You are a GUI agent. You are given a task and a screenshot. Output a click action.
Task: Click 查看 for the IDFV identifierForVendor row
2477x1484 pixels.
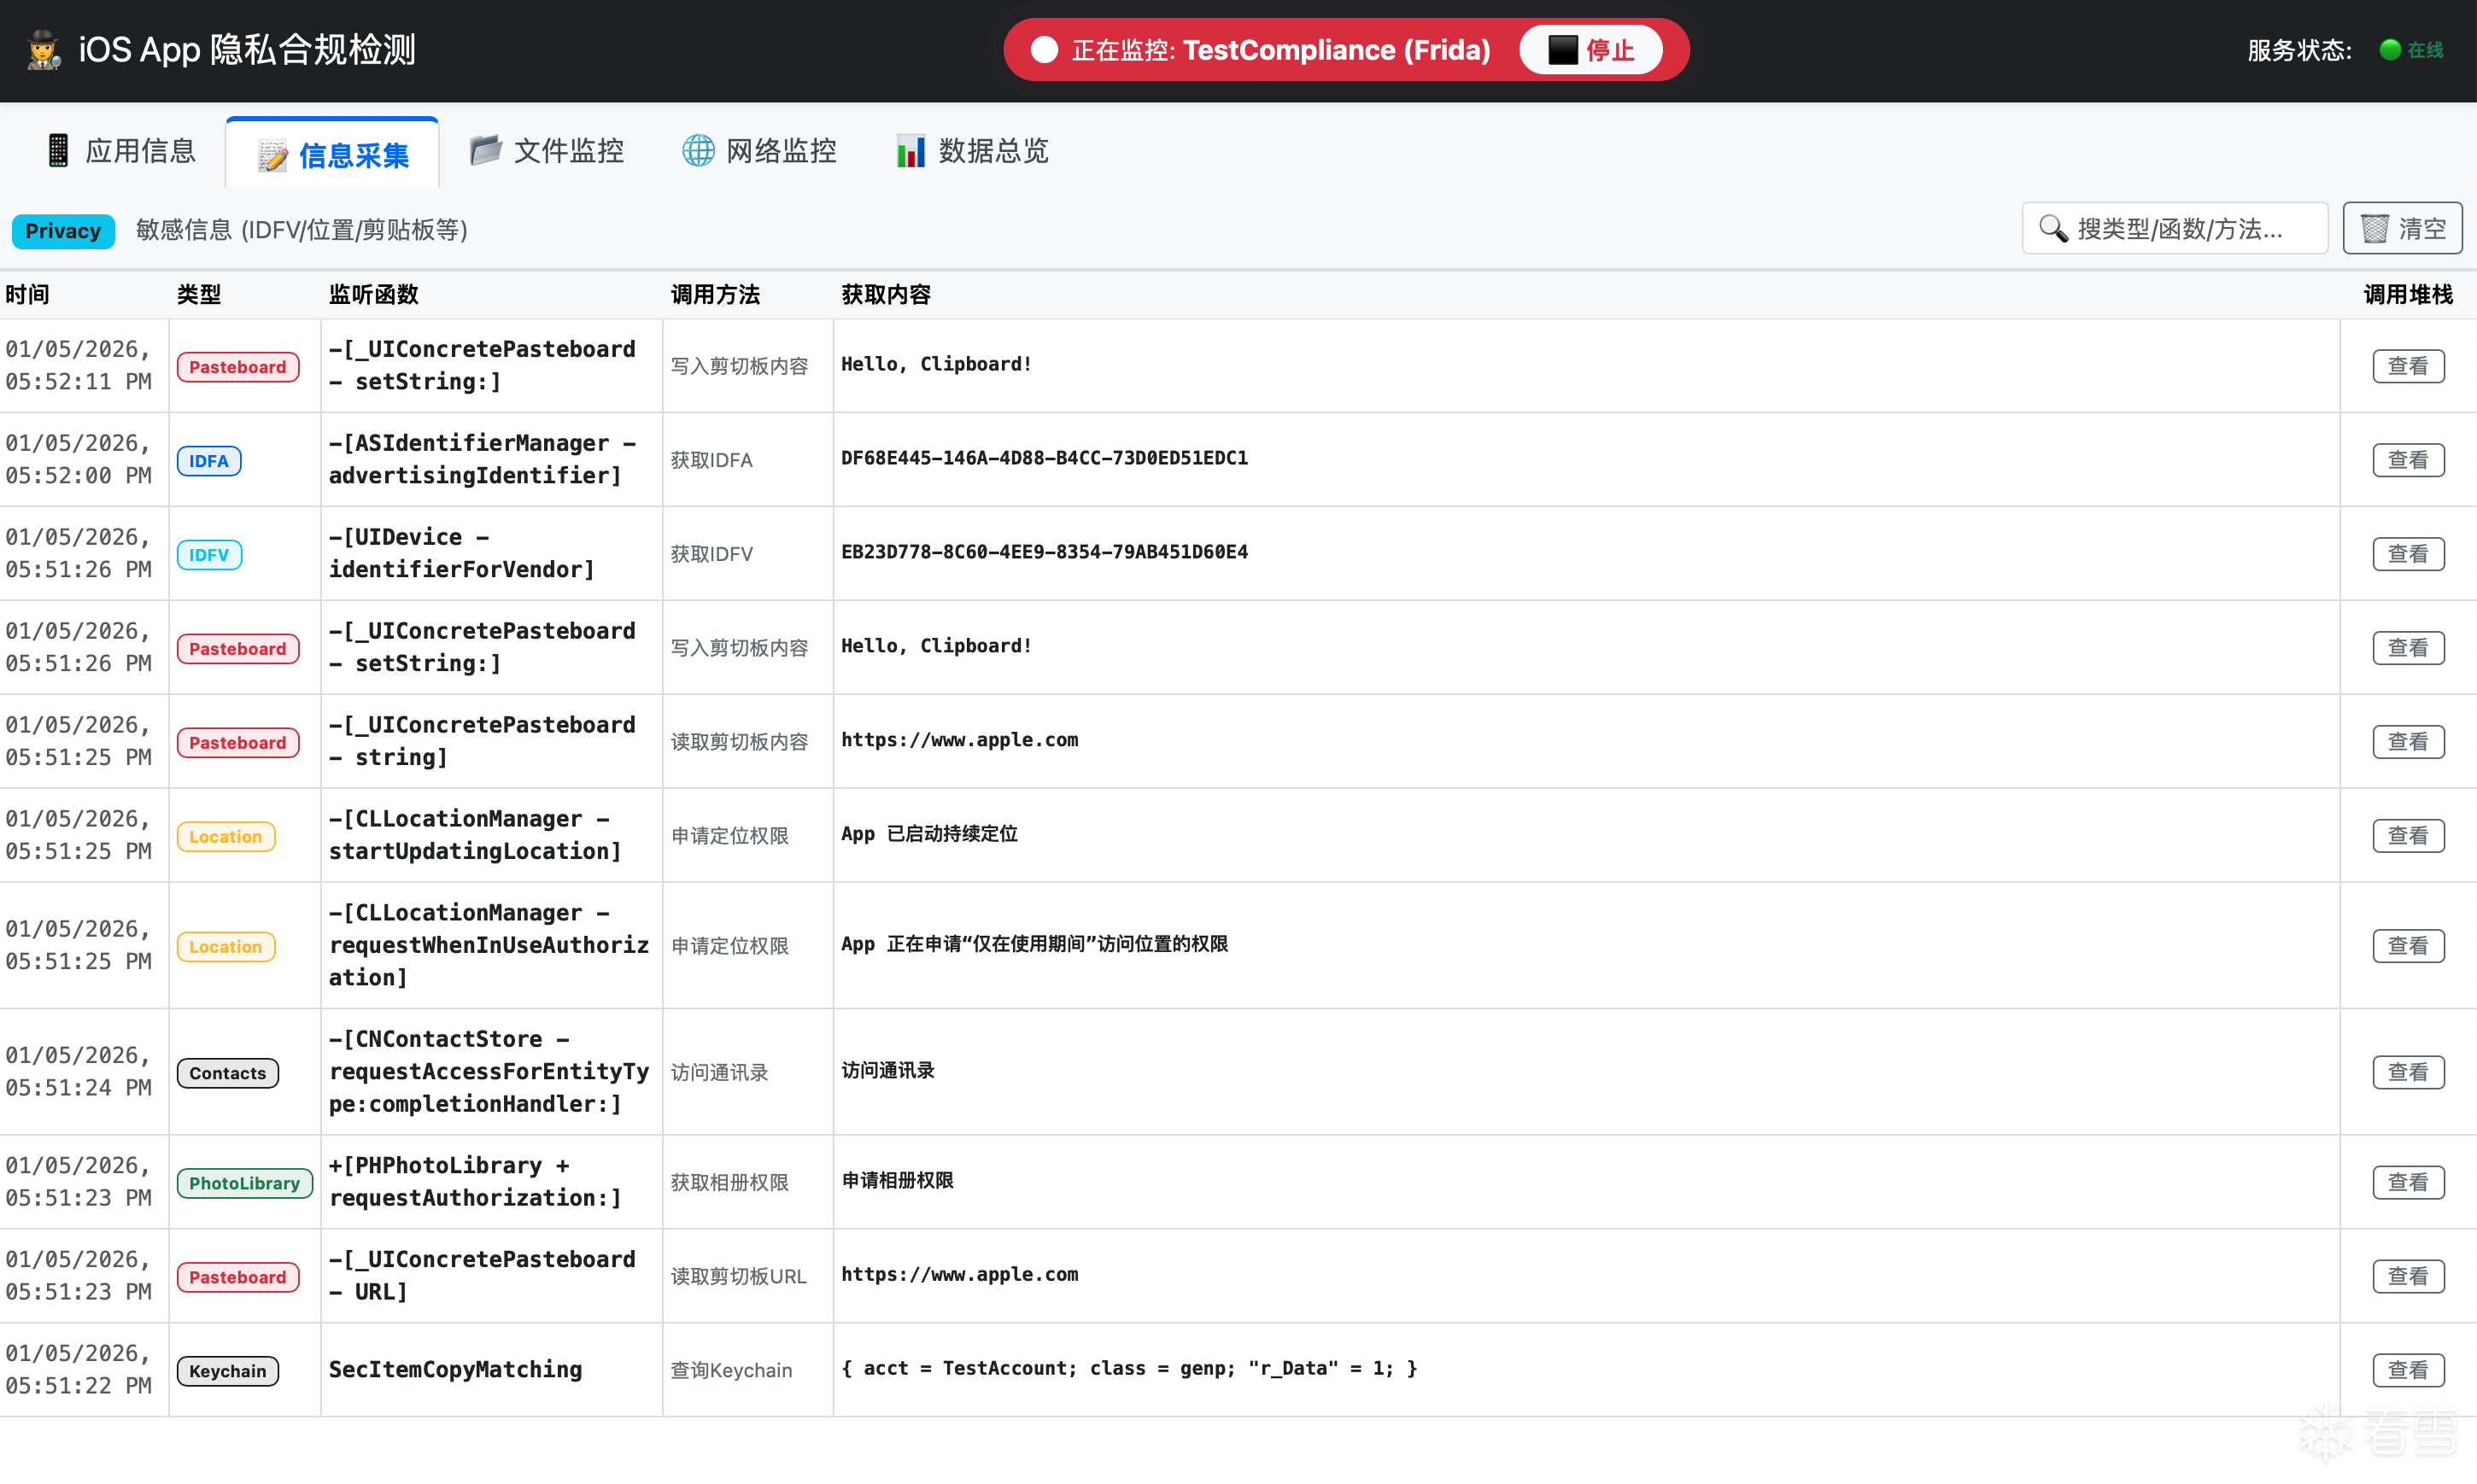point(2407,554)
